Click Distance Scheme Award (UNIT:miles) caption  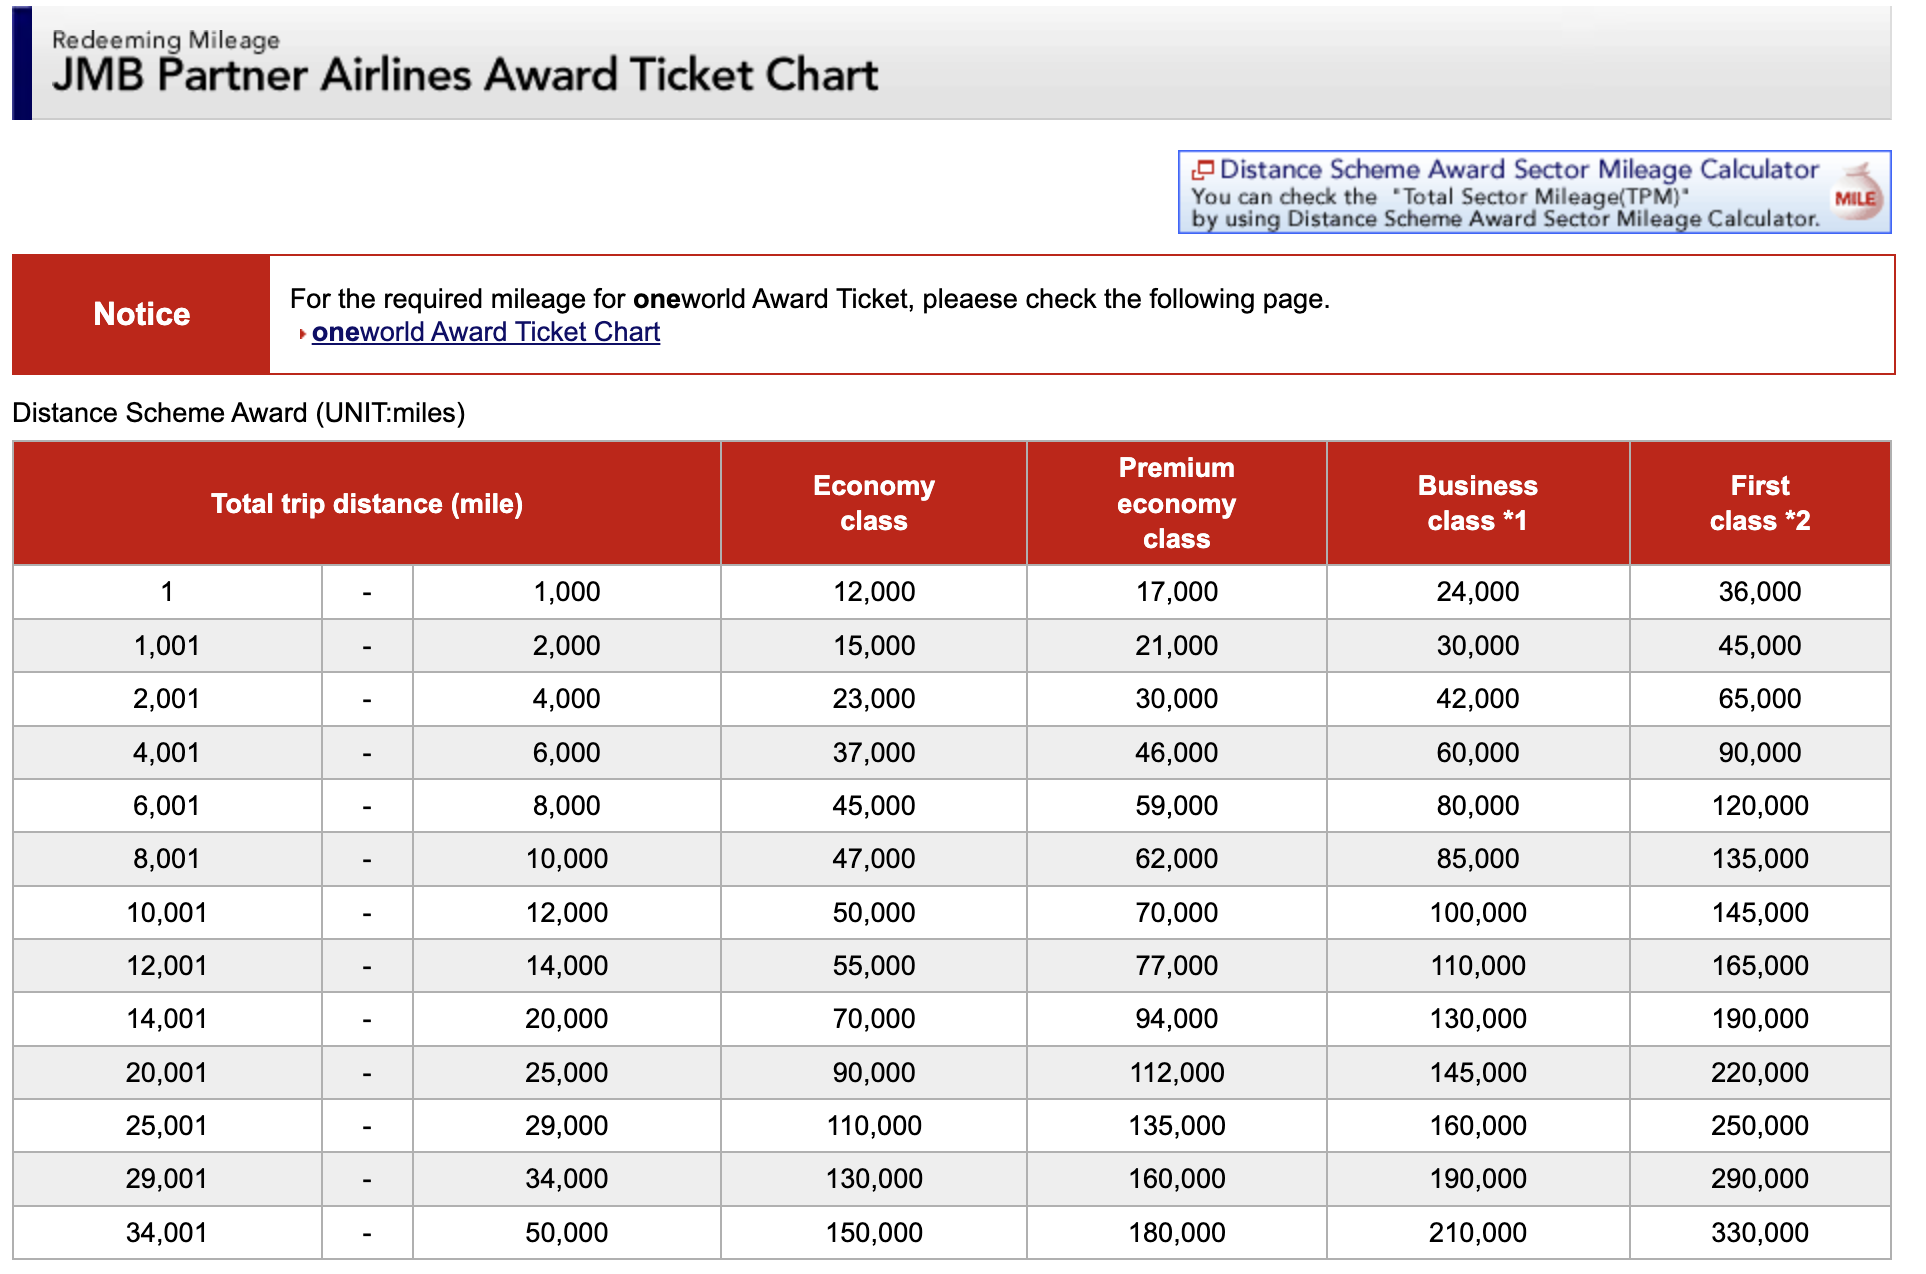[x=239, y=413]
